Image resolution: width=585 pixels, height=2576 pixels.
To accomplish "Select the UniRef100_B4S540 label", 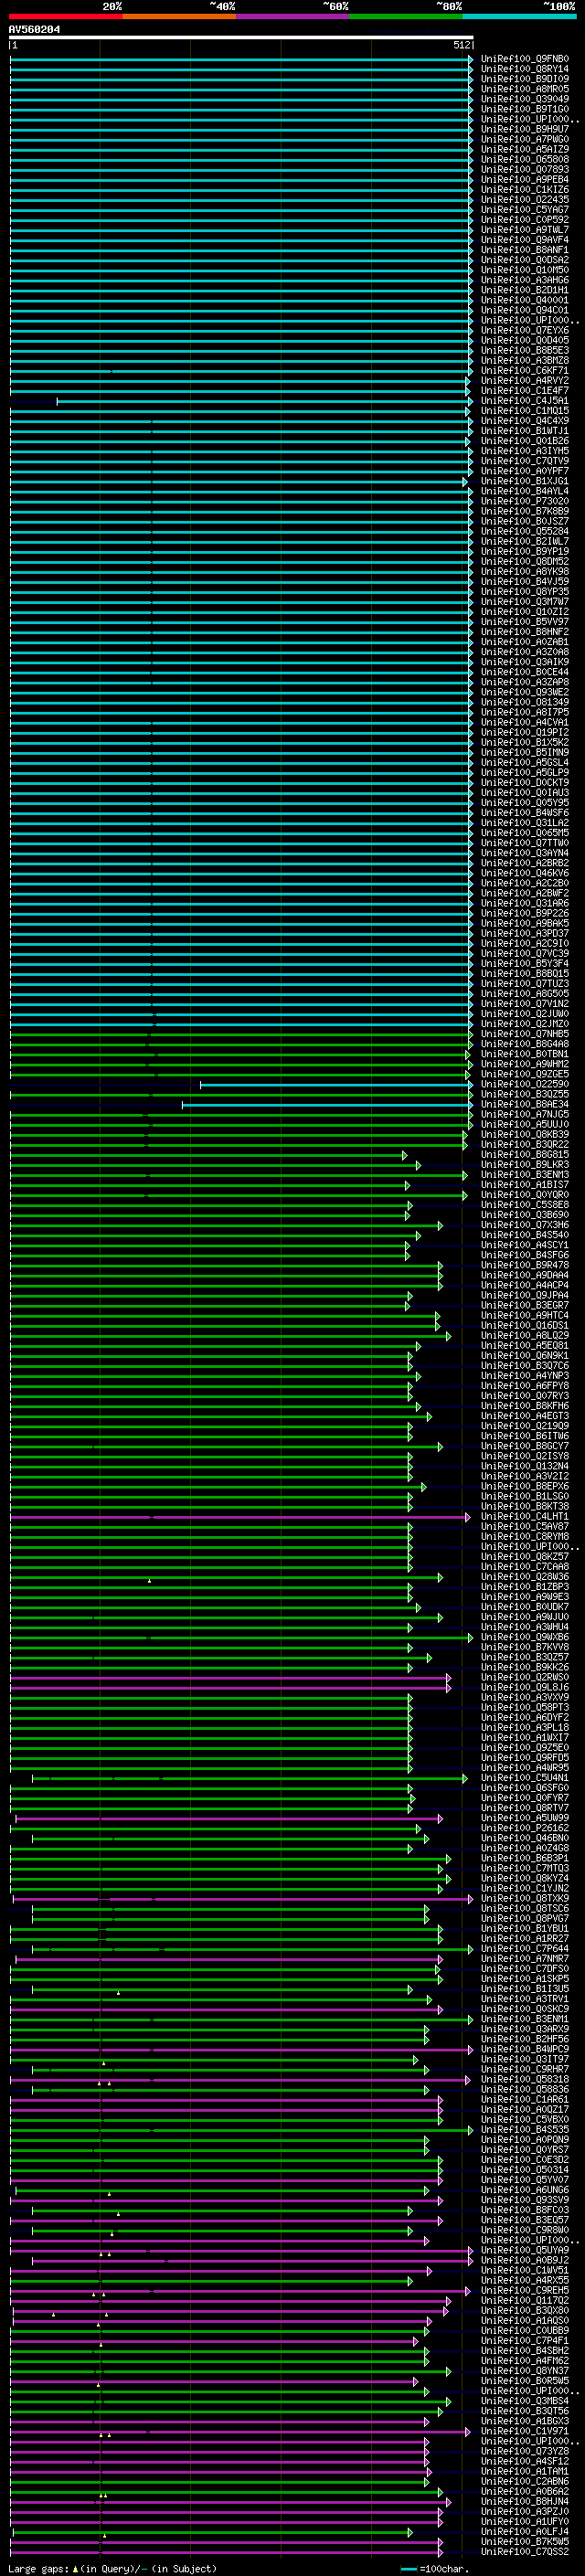I will [524, 1236].
